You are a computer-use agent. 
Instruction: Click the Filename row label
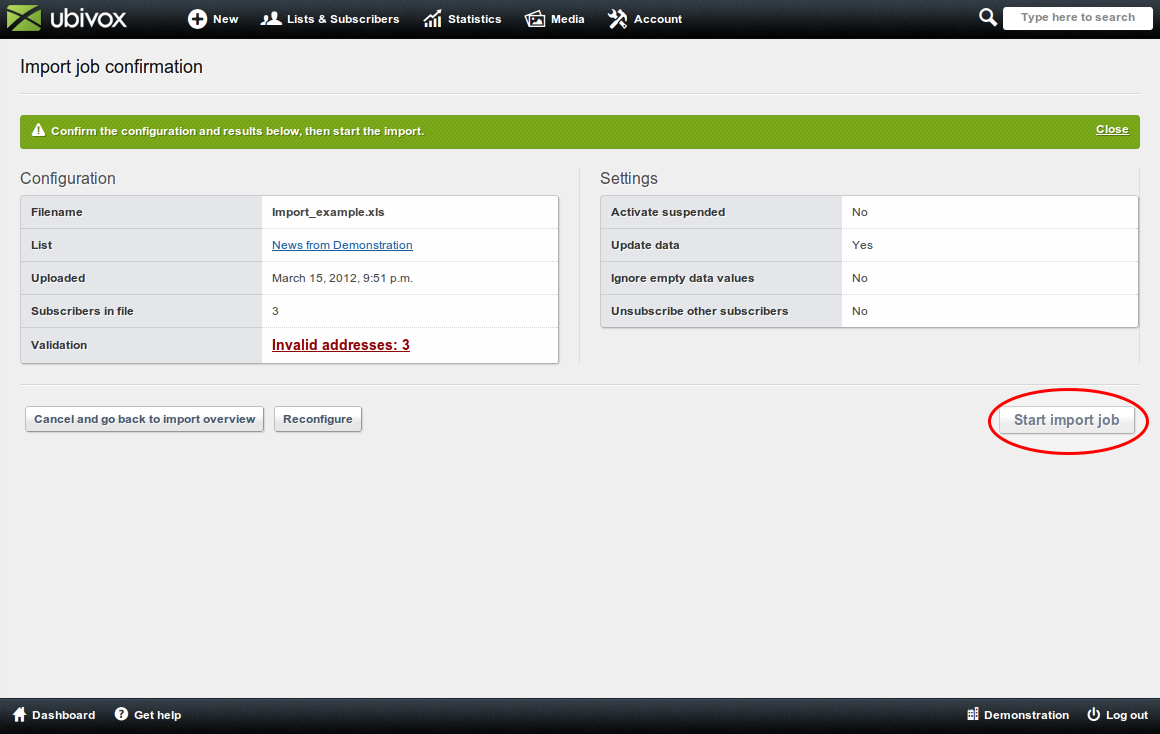(x=57, y=212)
